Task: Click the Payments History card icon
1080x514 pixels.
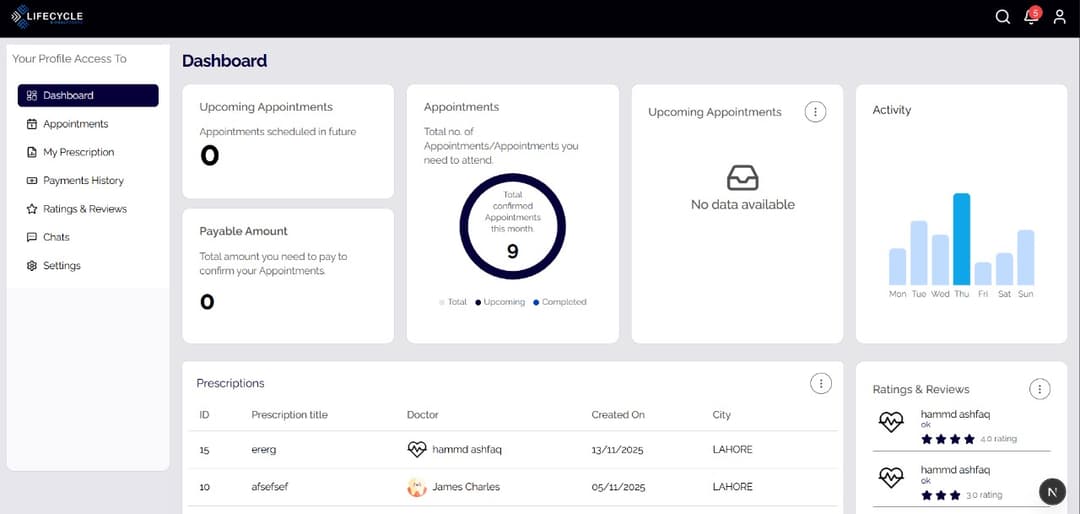Action: click(31, 181)
